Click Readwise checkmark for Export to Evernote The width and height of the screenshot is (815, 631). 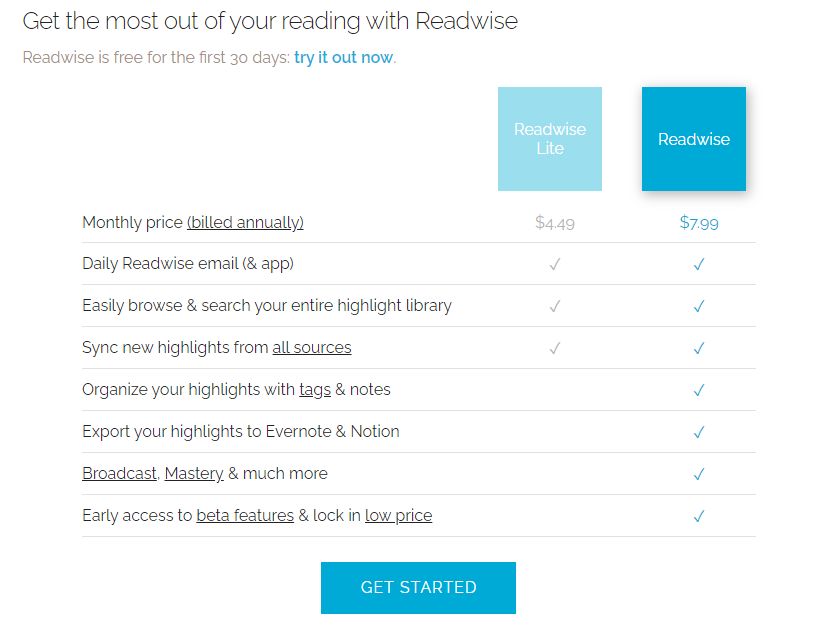pyautogui.click(x=699, y=432)
